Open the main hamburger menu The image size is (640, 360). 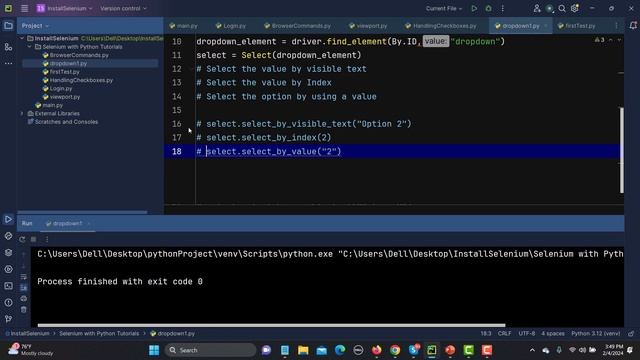(24, 8)
